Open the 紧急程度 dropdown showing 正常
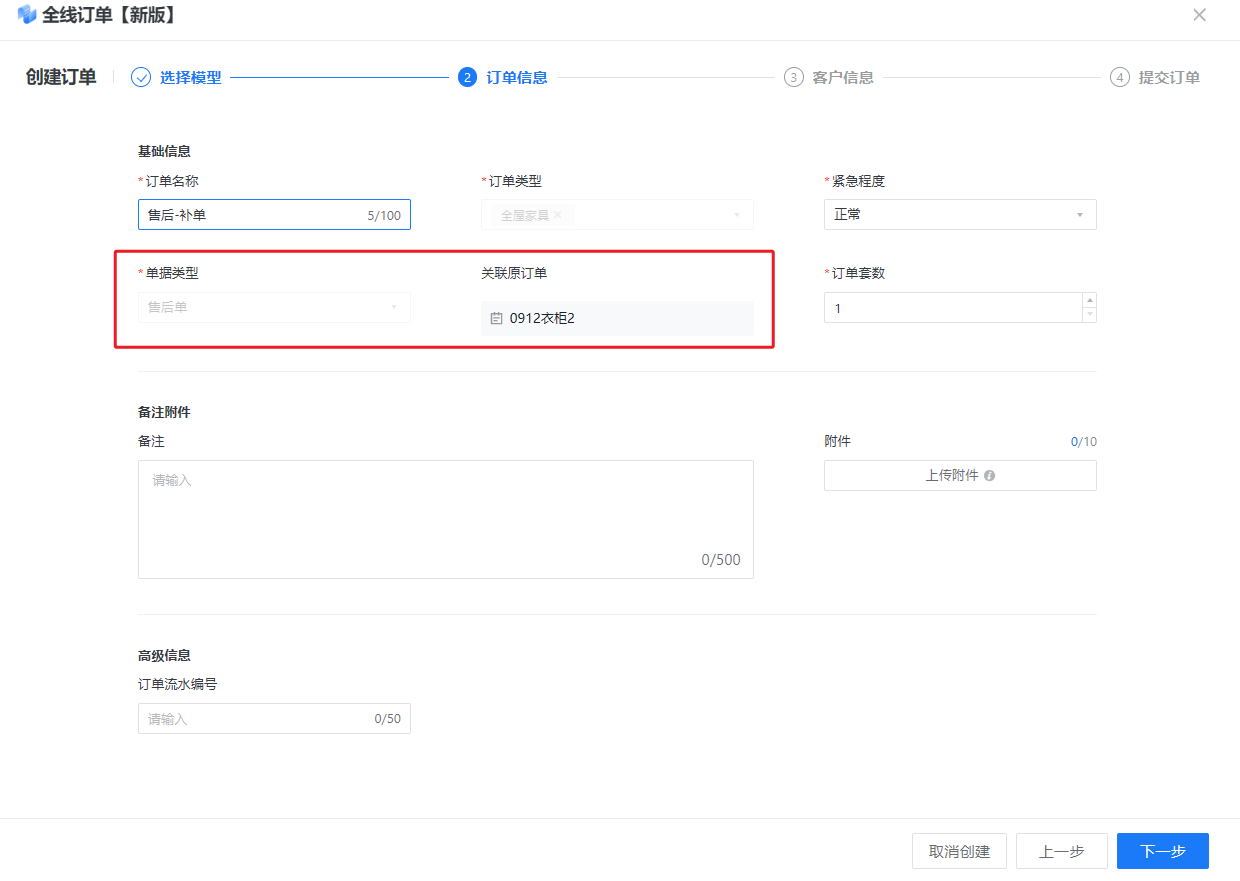1240x881 pixels. (959, 215)
